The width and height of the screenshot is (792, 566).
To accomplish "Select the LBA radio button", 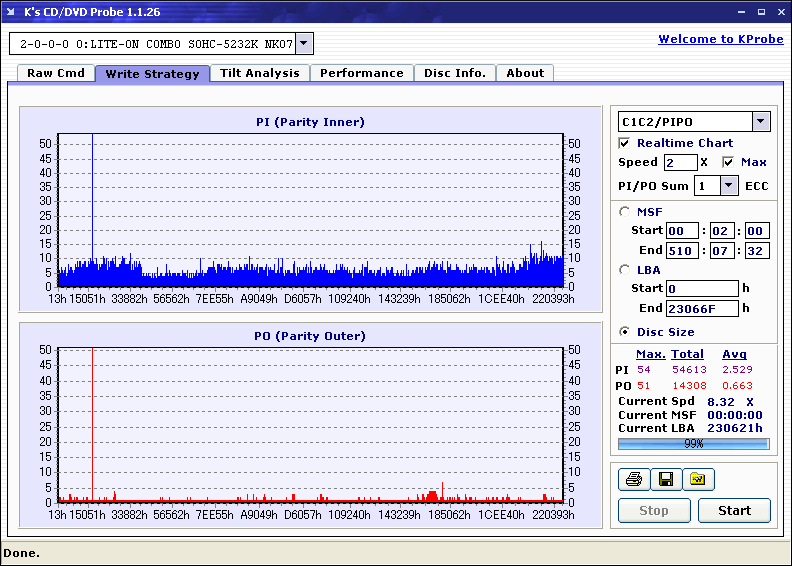I will click(x=625, y=270).
